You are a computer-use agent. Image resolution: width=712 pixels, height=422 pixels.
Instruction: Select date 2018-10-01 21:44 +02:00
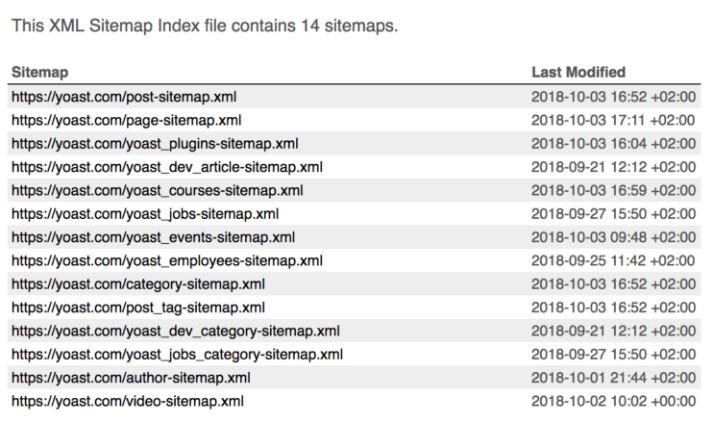[613, 378]
